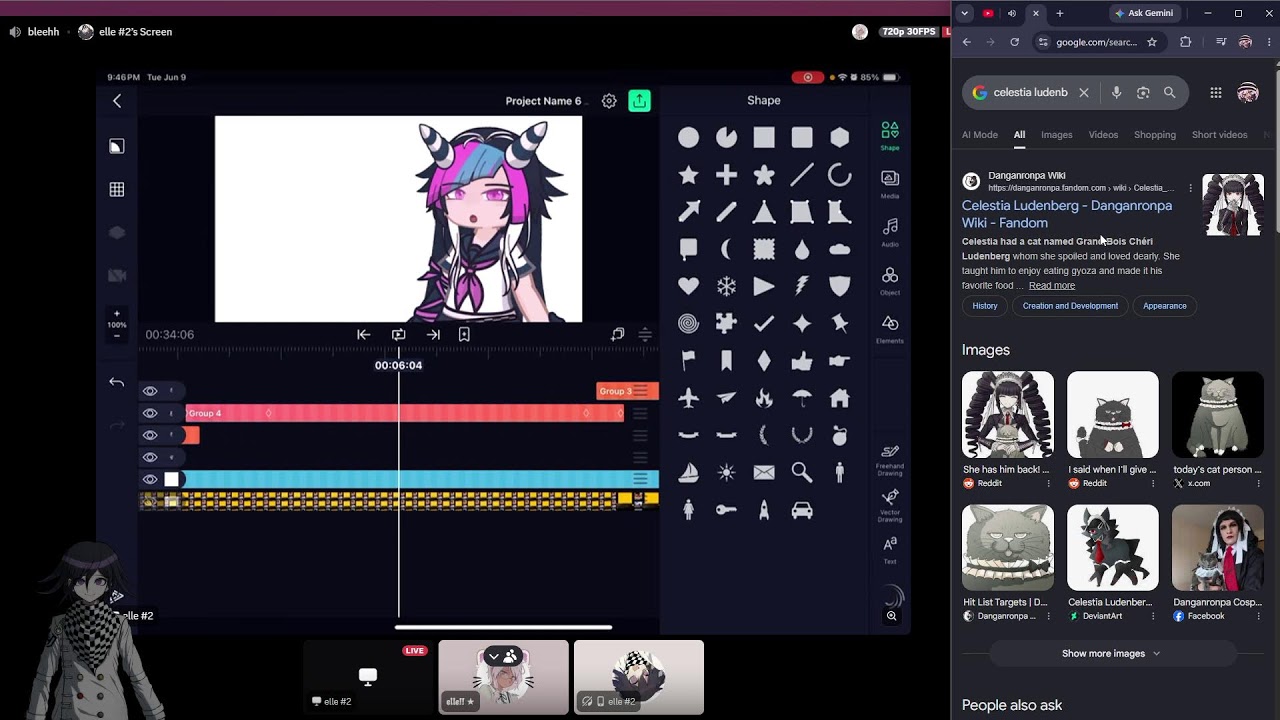Image resolution: width=1280 pixels, height=720 pixels.
Task: Select the diagonal arrow shape
Action: 688,212
